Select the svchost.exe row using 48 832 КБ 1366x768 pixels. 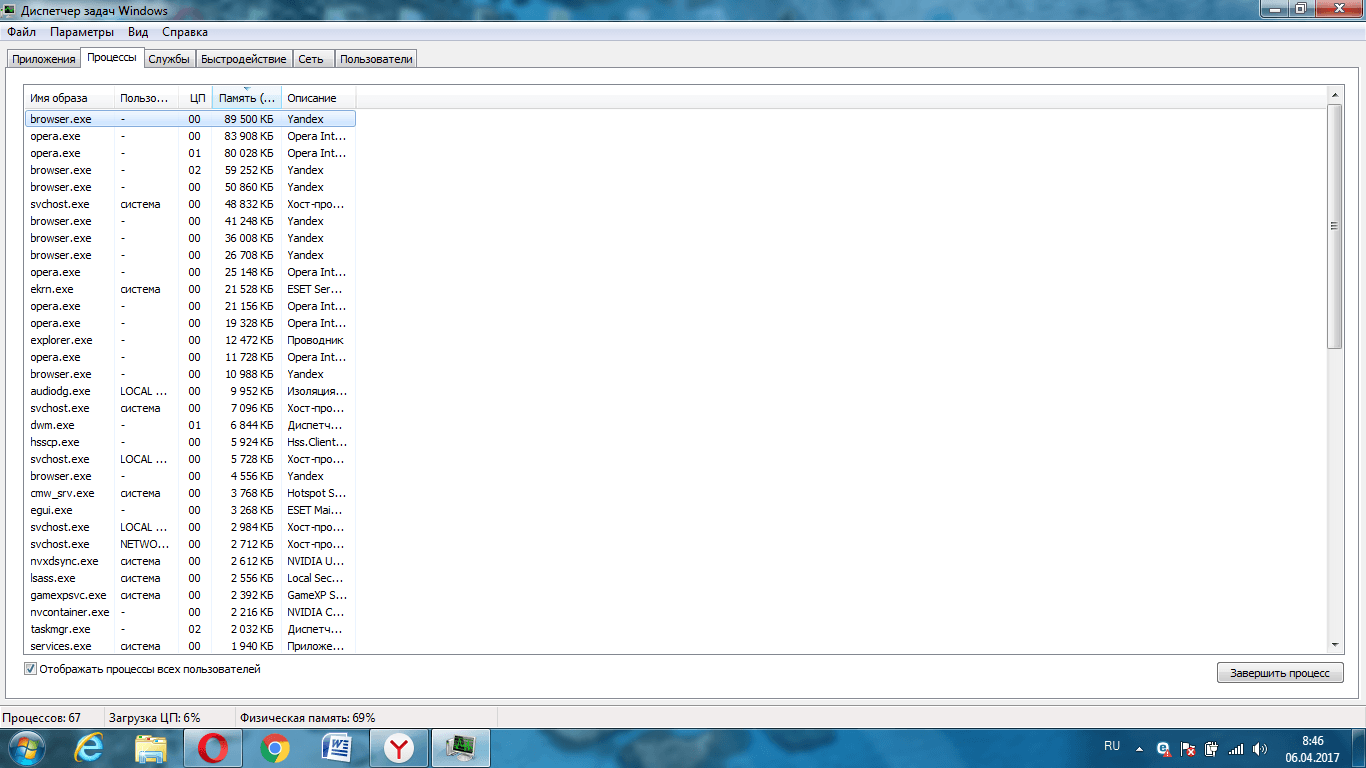190,204
